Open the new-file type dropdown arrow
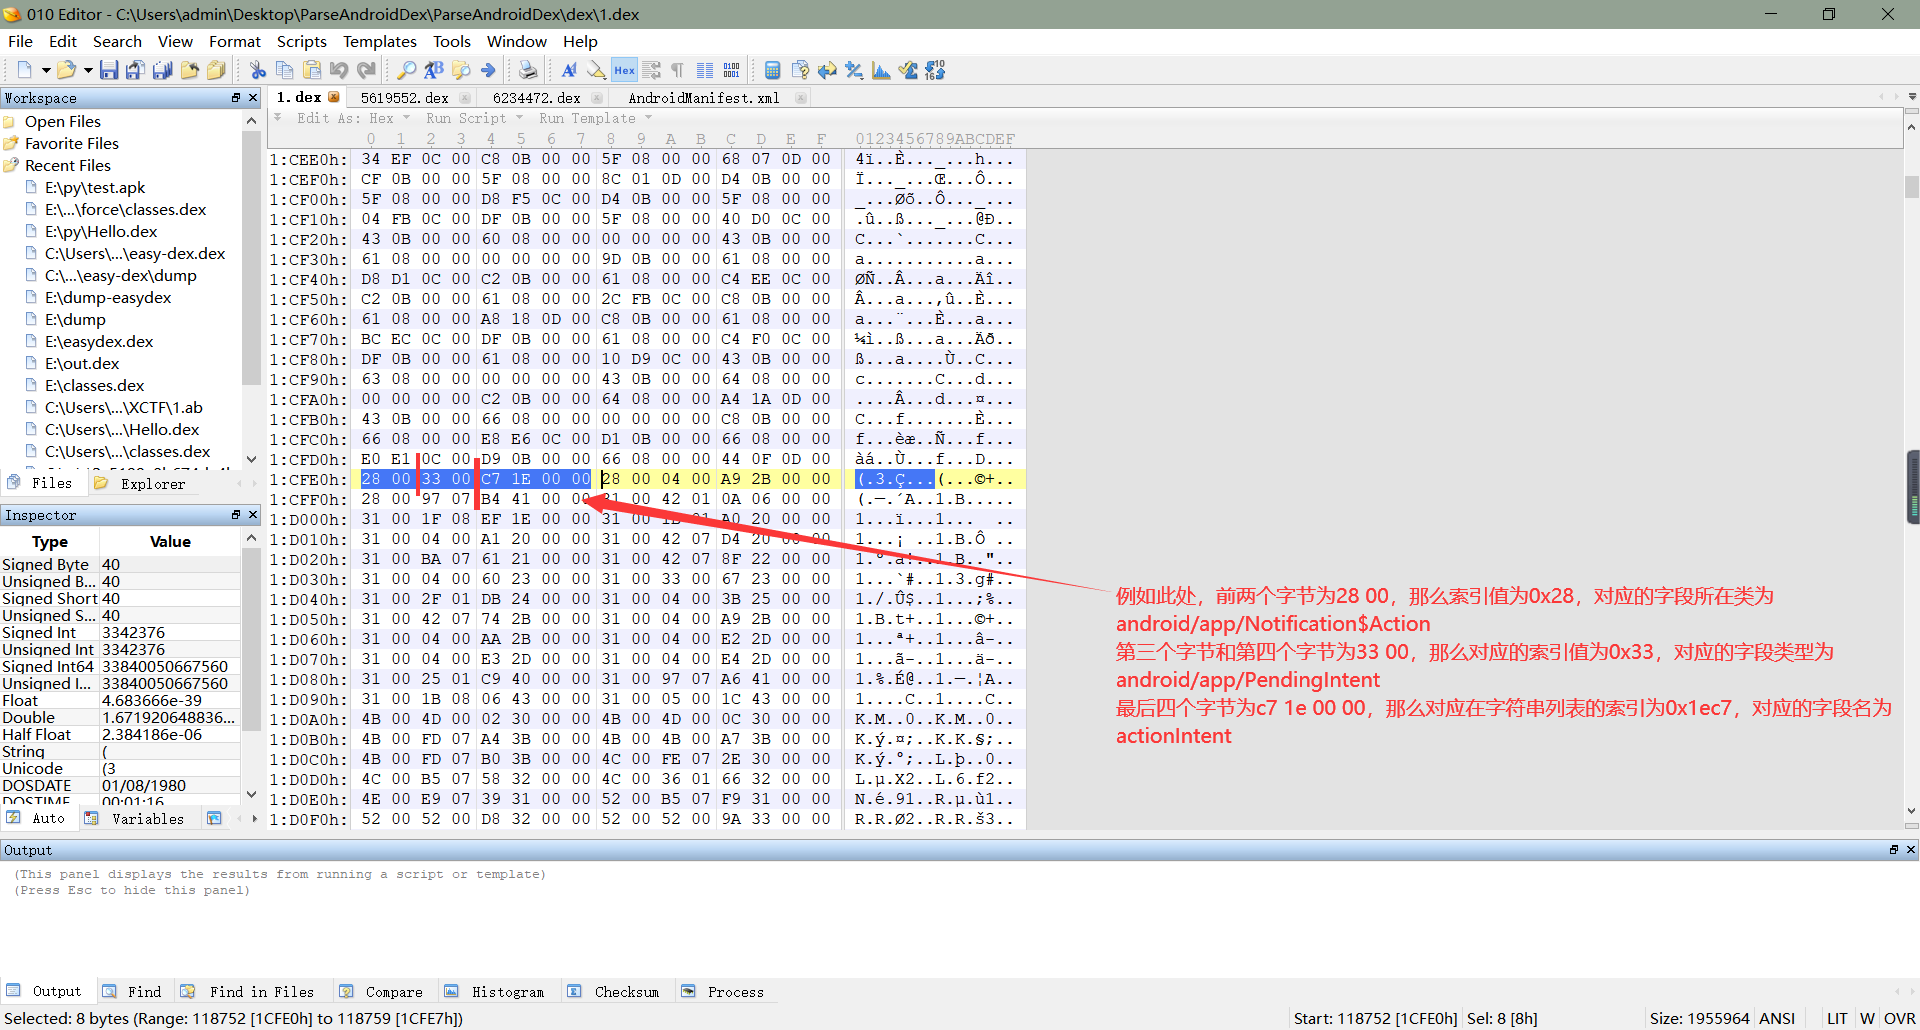1920x1030 pixels. [x=45, y=70]
